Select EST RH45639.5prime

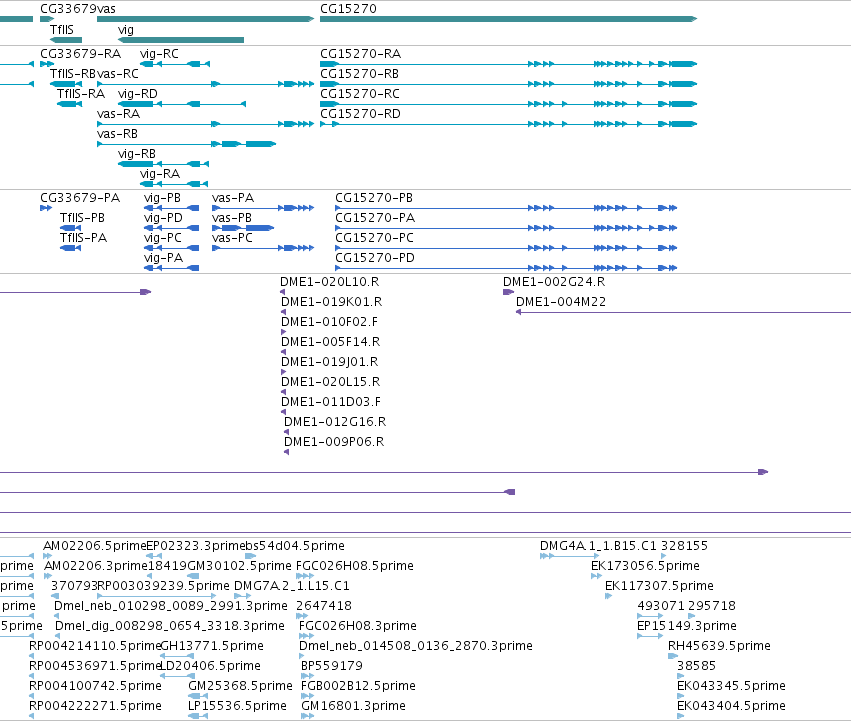click(x=719, y=646)
